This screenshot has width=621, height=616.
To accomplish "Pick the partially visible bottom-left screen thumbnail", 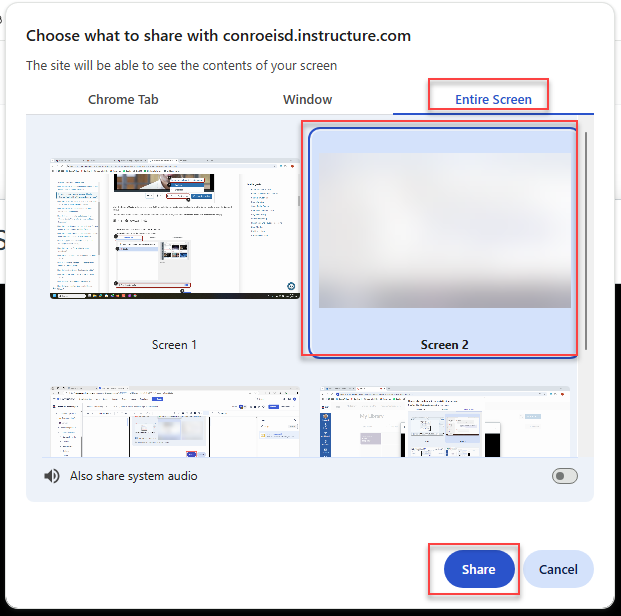I will (x=174, y=422).
